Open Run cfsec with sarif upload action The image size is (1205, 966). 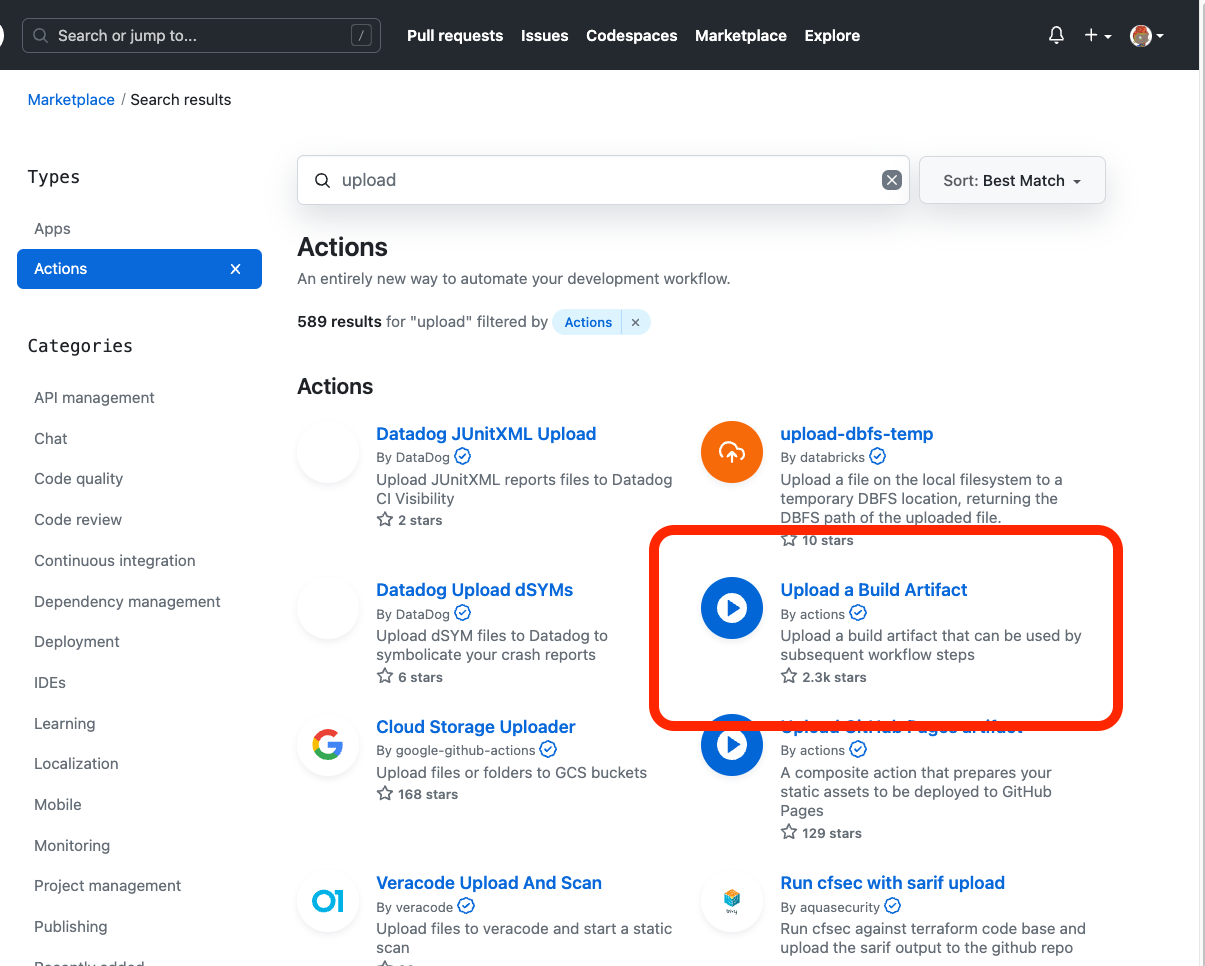click(x=893, y=883)
